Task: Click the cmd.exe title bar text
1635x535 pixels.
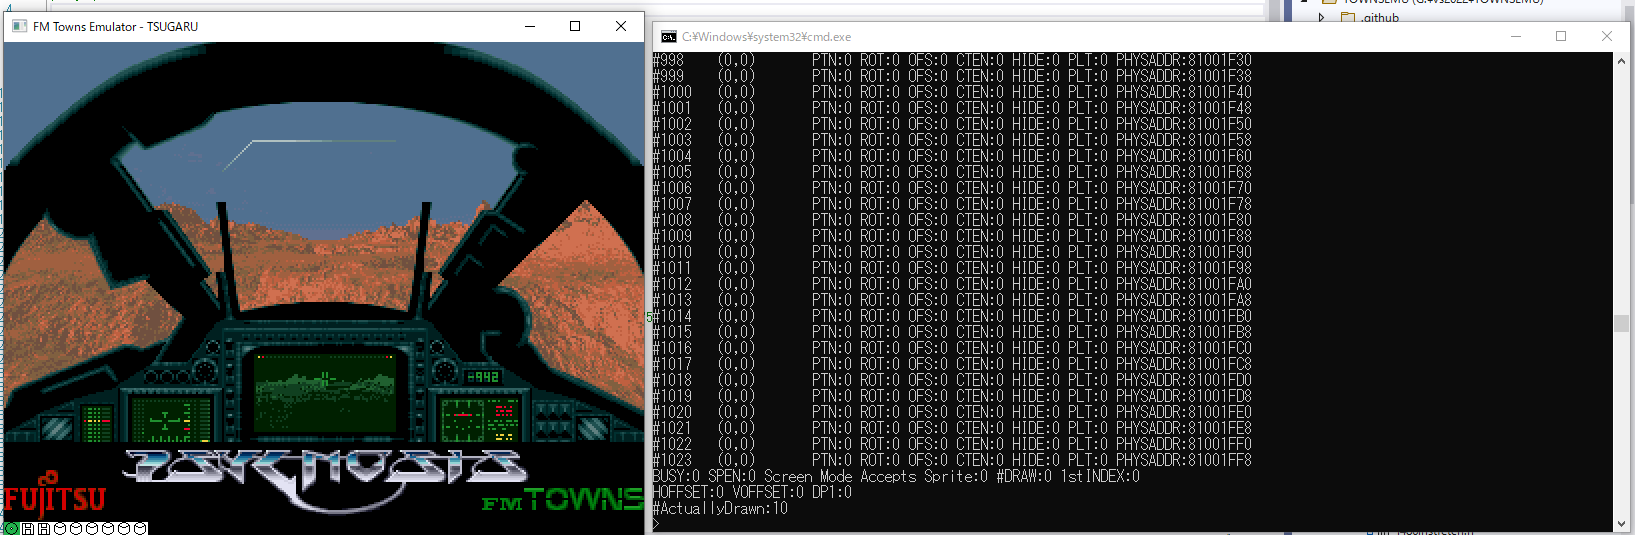Action: click(766, 37)
